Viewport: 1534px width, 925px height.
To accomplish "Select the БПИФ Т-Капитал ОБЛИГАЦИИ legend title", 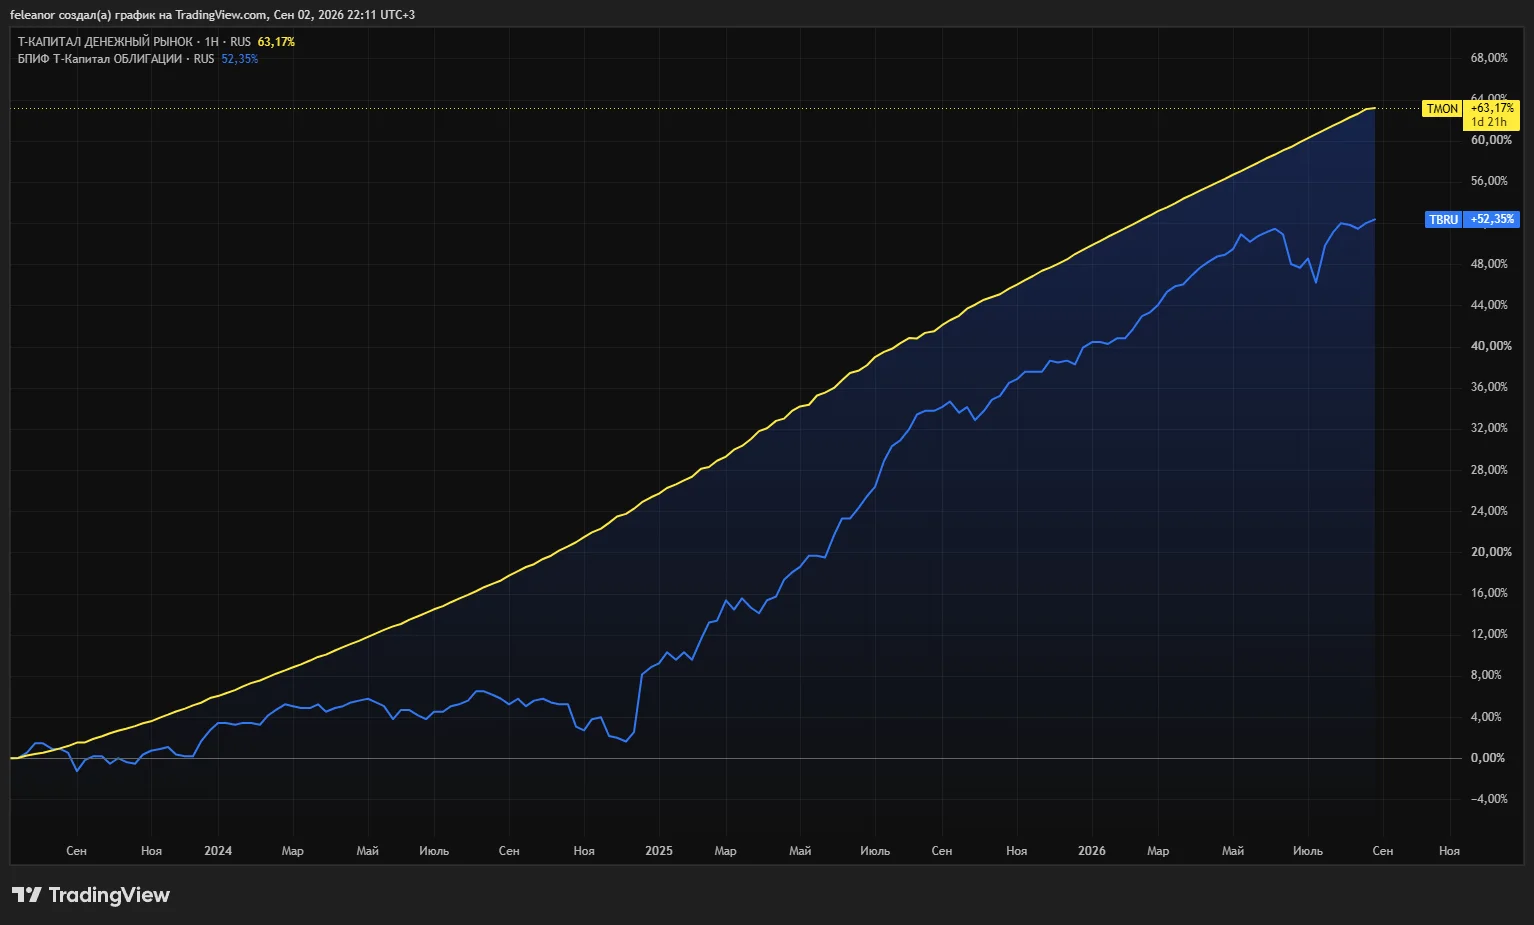I will pos(100,59).
